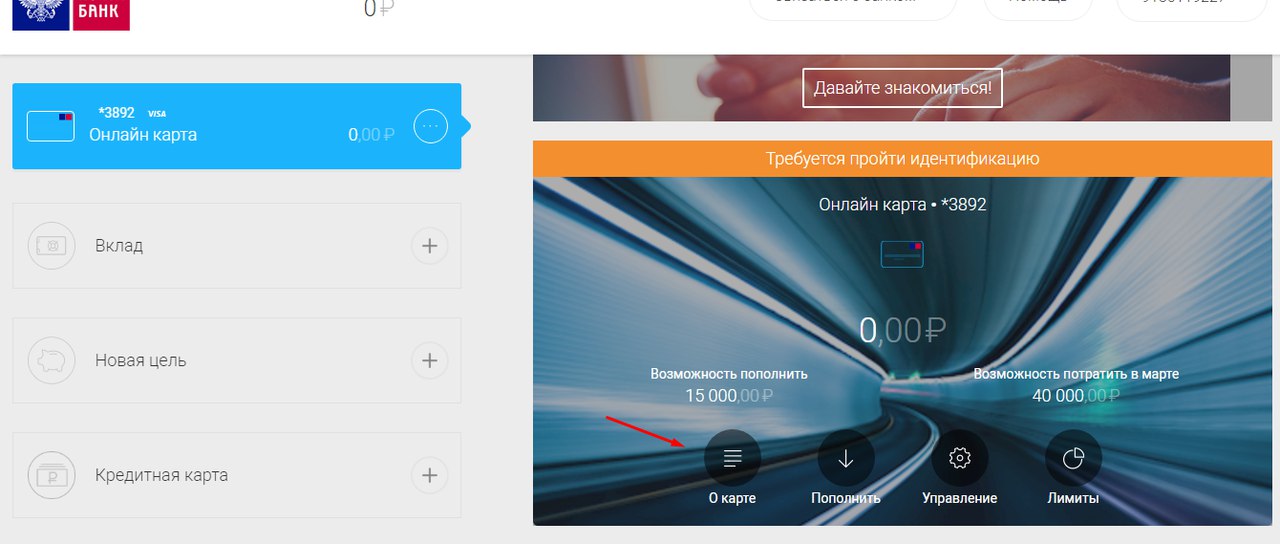This screenshot has height=544, width=1280.
Task: Click the piggy bank icon for Новая цель
Action: tap(51, 360)
